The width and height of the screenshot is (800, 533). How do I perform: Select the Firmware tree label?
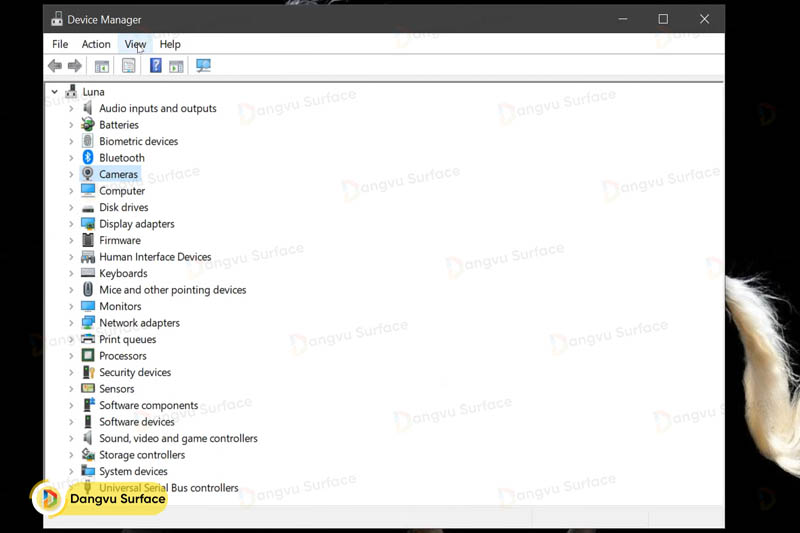point(120,240)
